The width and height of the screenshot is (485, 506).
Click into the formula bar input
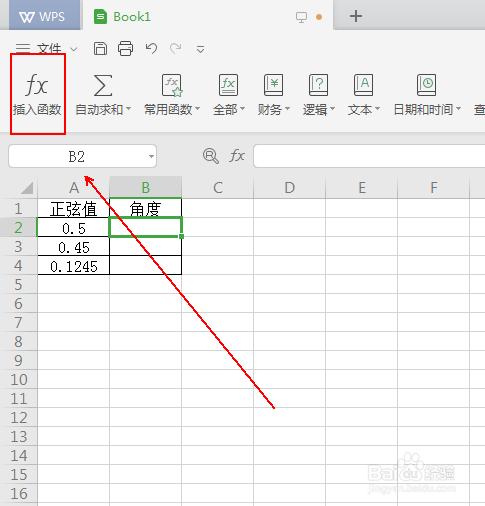click(369, 156)
